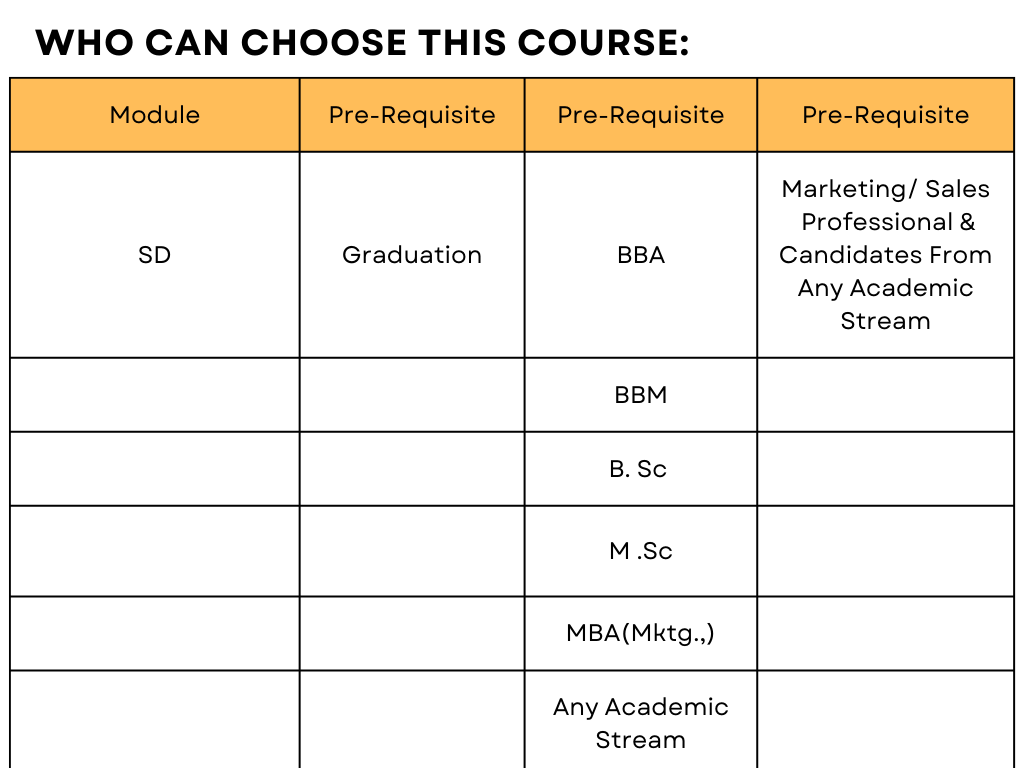Click the empty cell right of MBA(Mktg.,)

pos(886,633)
